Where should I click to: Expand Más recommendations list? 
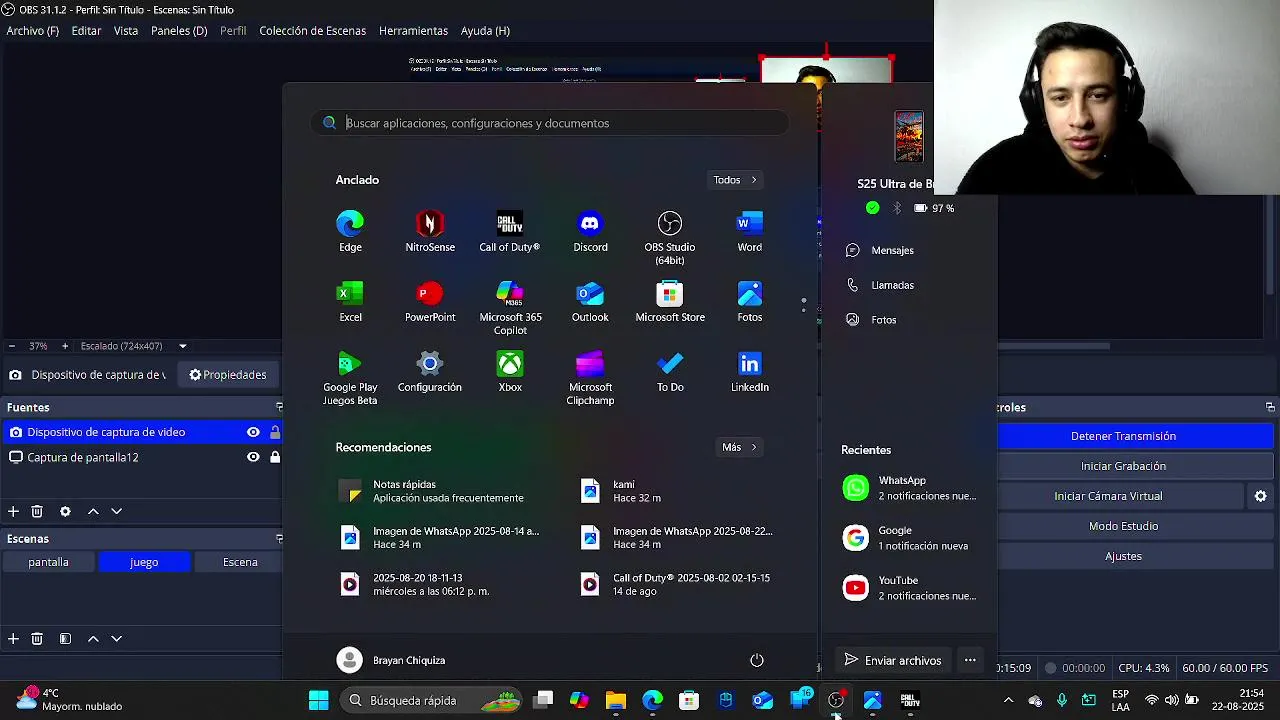click(x=740, y=447)
